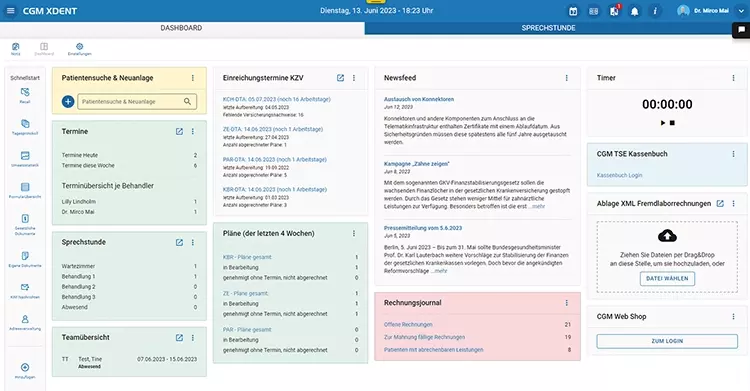Click 'Patienten mit abrechenbaren Leistungen' link

pyautogui.click(x=433, y=350)
